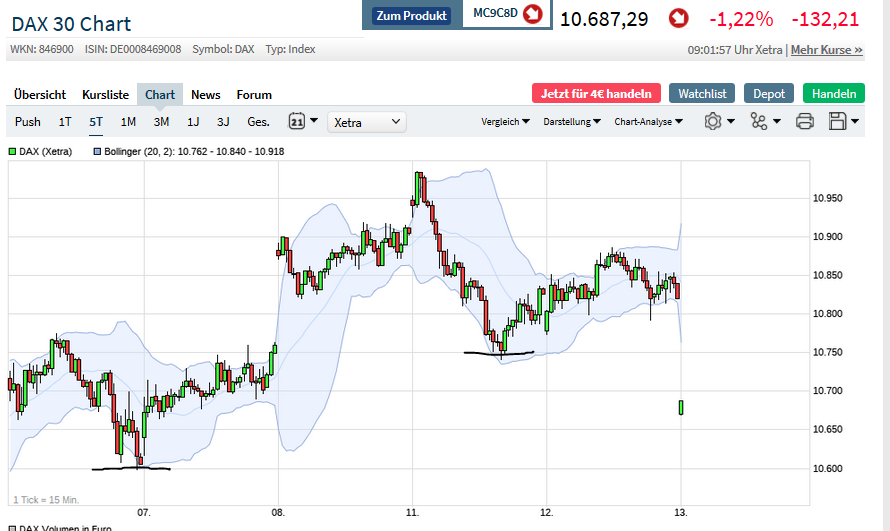This screenshot has width=890, height=531.
Task: Click the green Handeln button
Action: (x=833, y=93)
